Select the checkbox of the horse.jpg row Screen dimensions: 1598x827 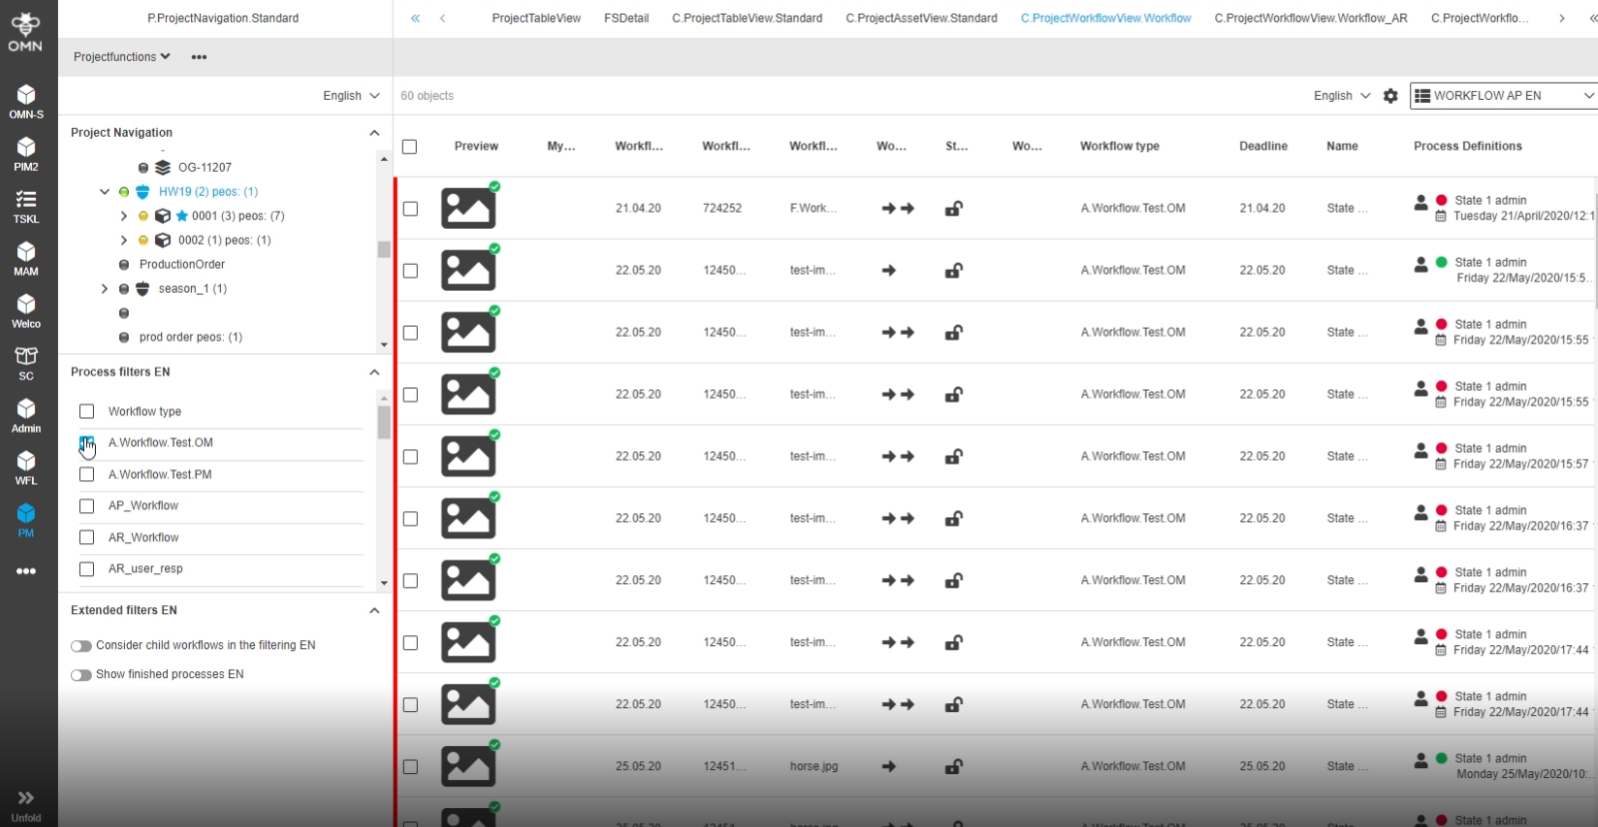pyautogui.click(x=410, y=766)
